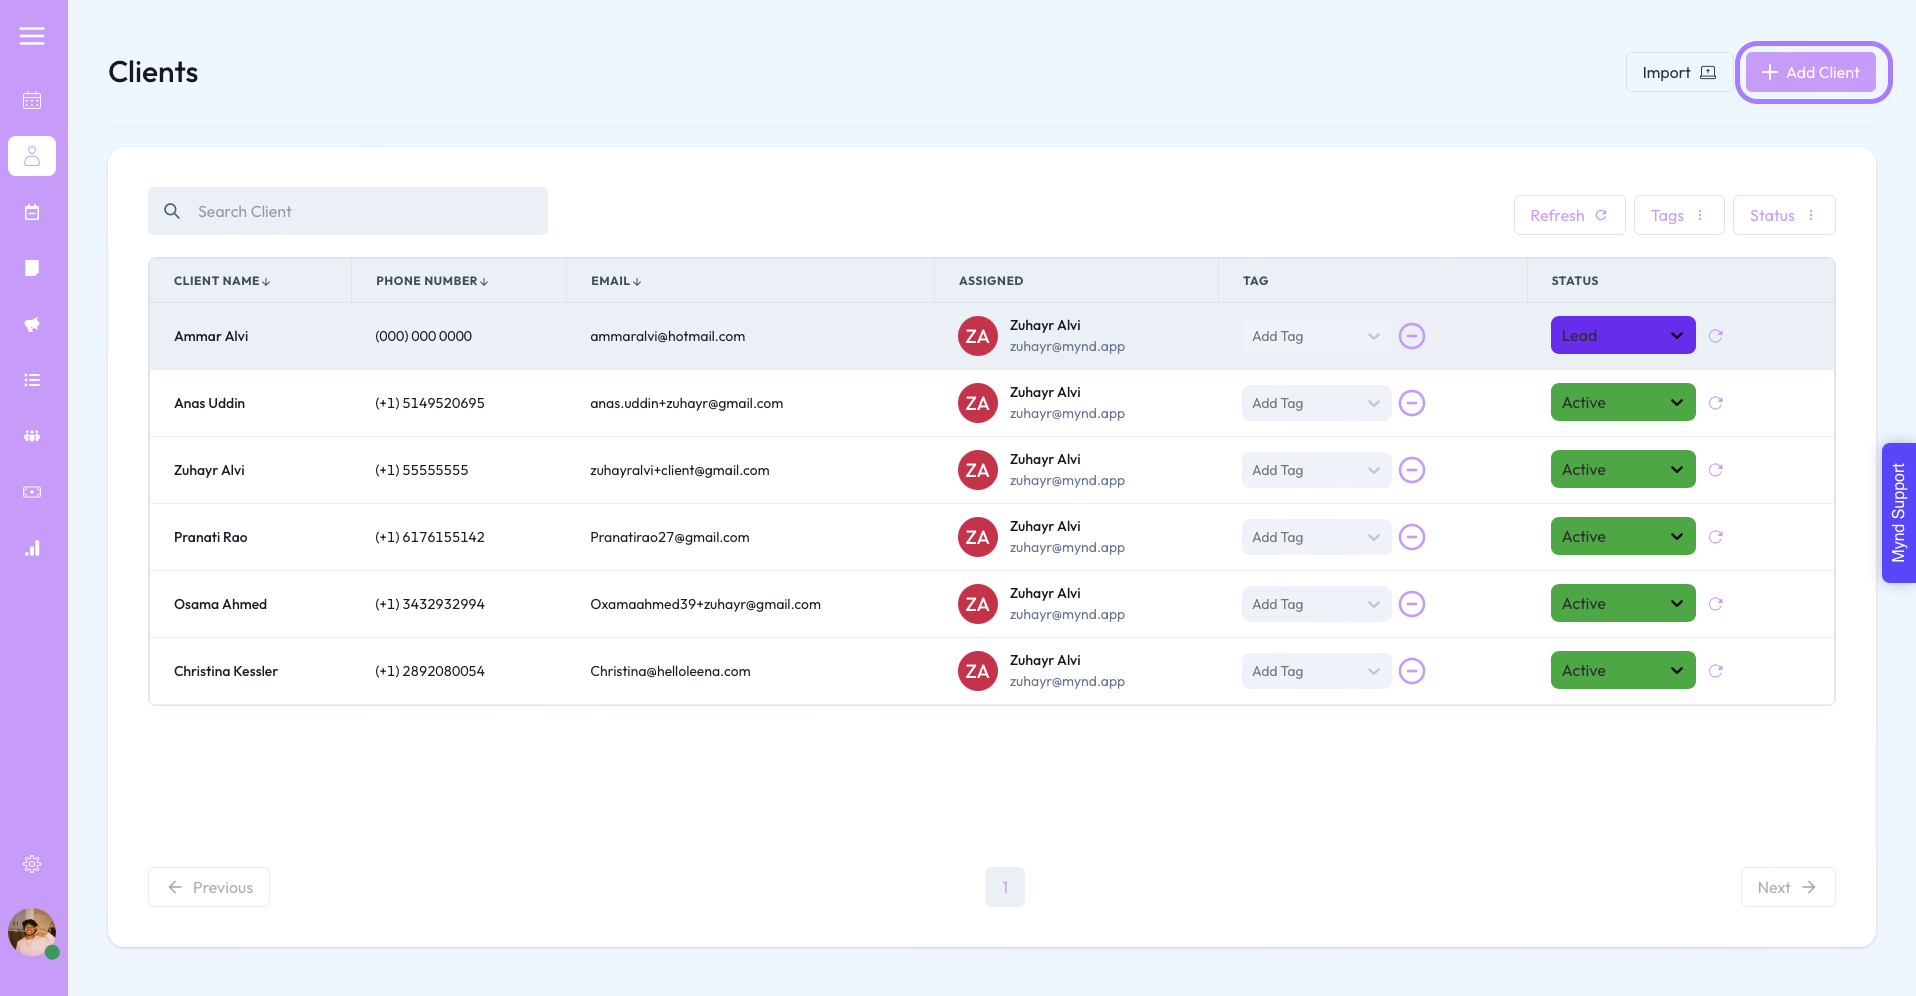The height and width of the screenshot is (996, 1916).
Task: Open the group team icon in the sidebar
Action: (x=32, y=436)
